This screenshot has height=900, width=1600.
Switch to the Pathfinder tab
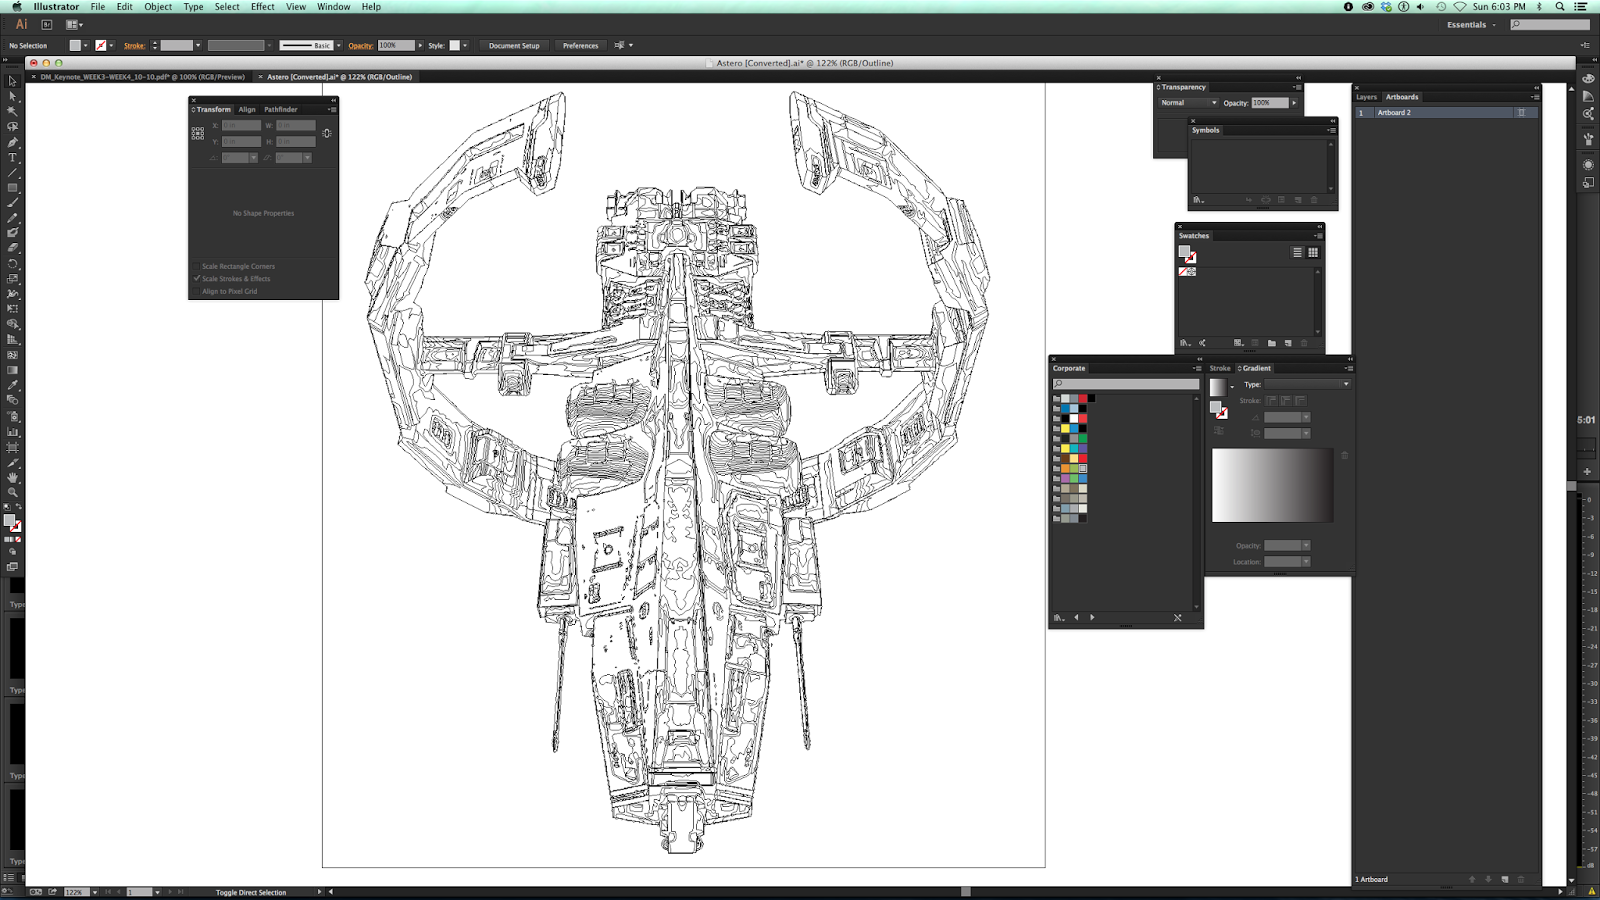pyautogui.click(x=281, y=109)
